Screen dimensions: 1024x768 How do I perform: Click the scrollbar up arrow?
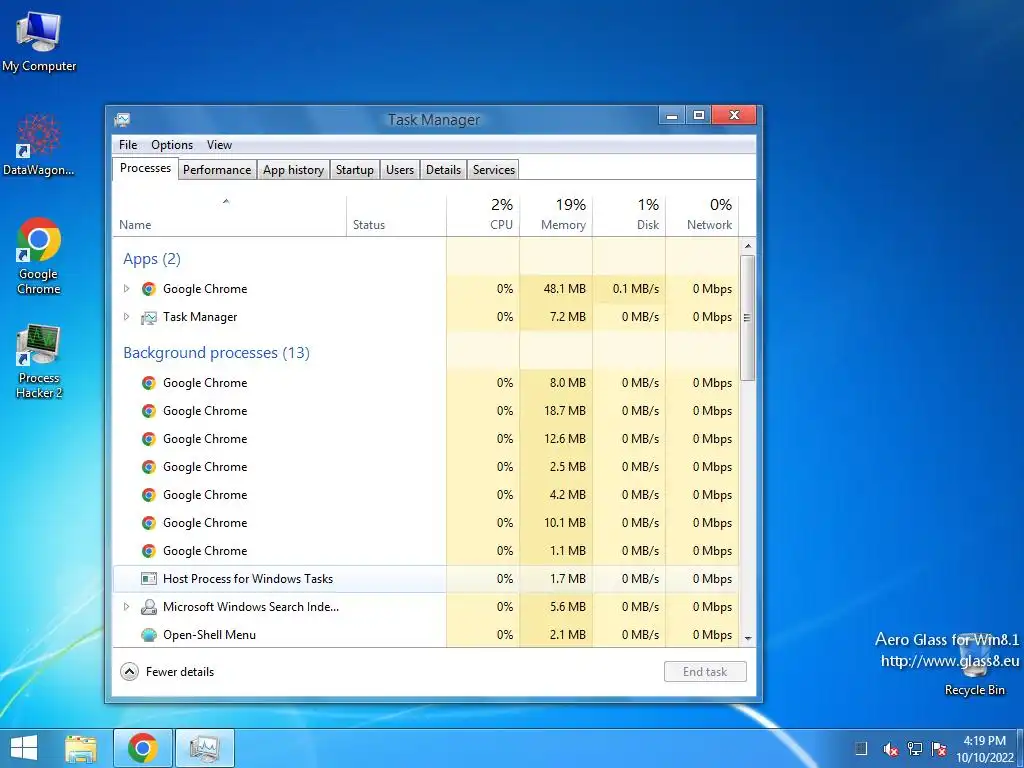[x=748, y=246]
